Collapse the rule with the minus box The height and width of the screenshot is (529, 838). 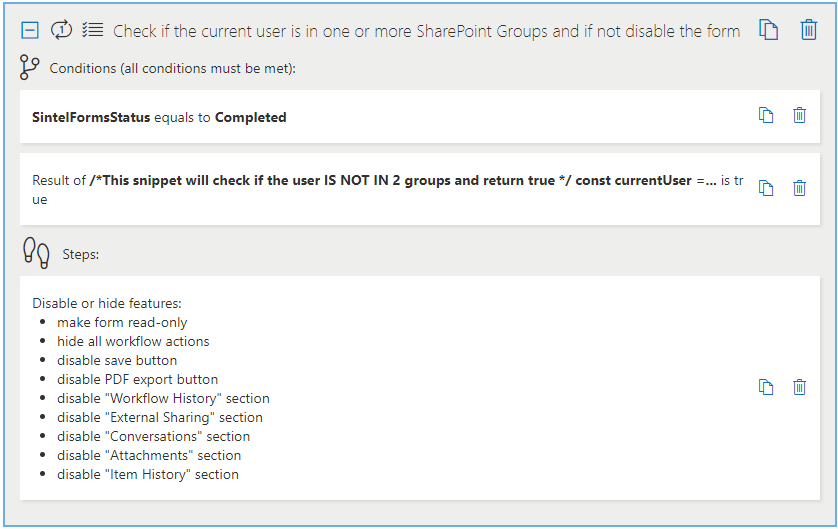(30, 30)
